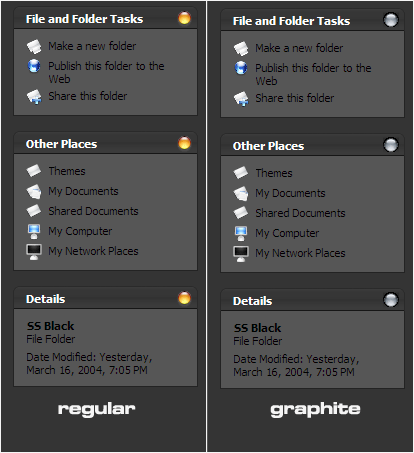Click the My Network Places monitor icon in graphite panel

[x=241, y=254]
